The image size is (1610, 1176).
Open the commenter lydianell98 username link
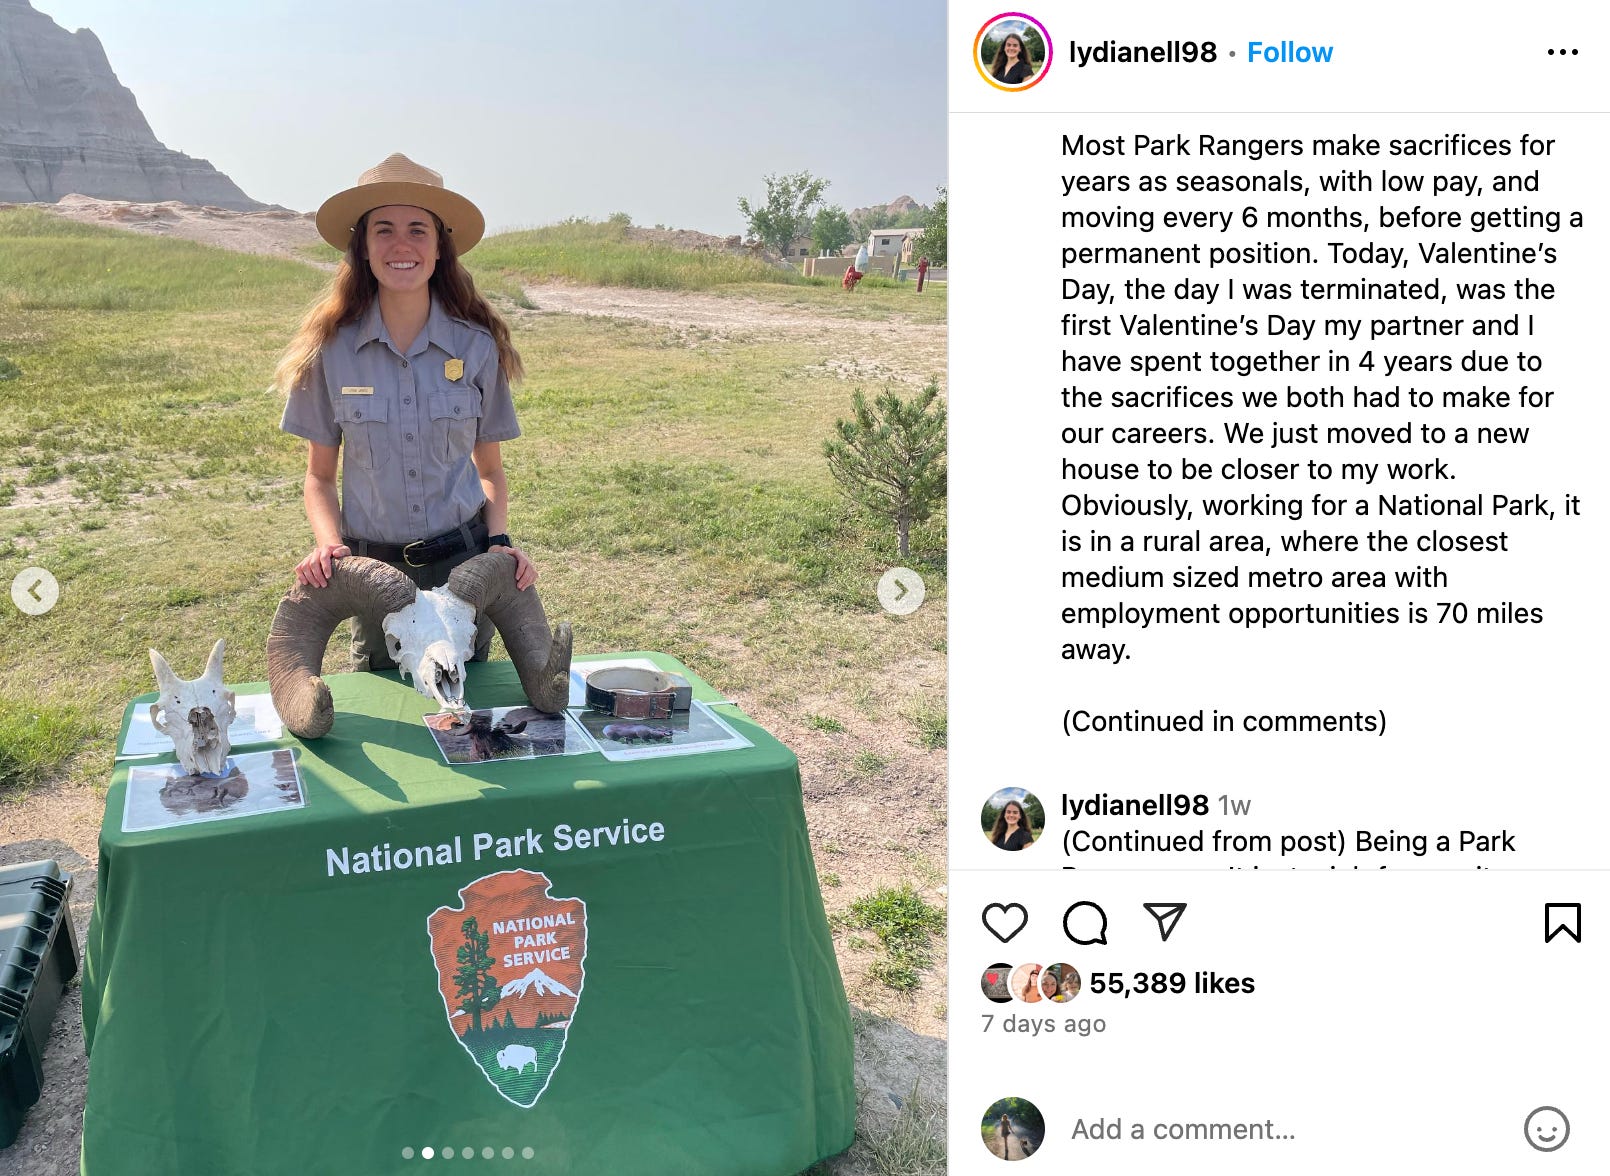pos(1135,805)
